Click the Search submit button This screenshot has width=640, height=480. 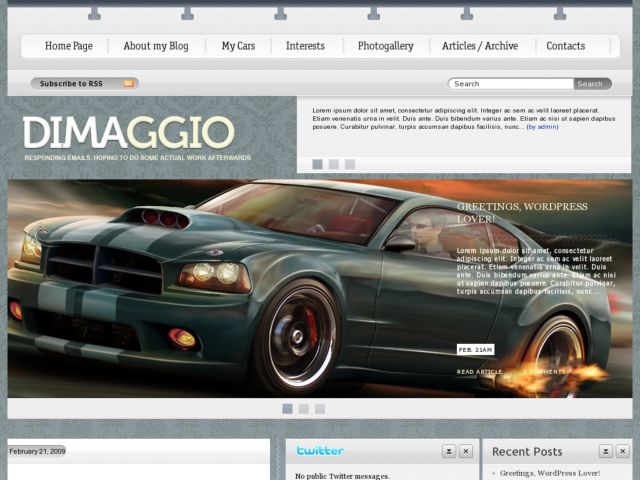point(592,84)
